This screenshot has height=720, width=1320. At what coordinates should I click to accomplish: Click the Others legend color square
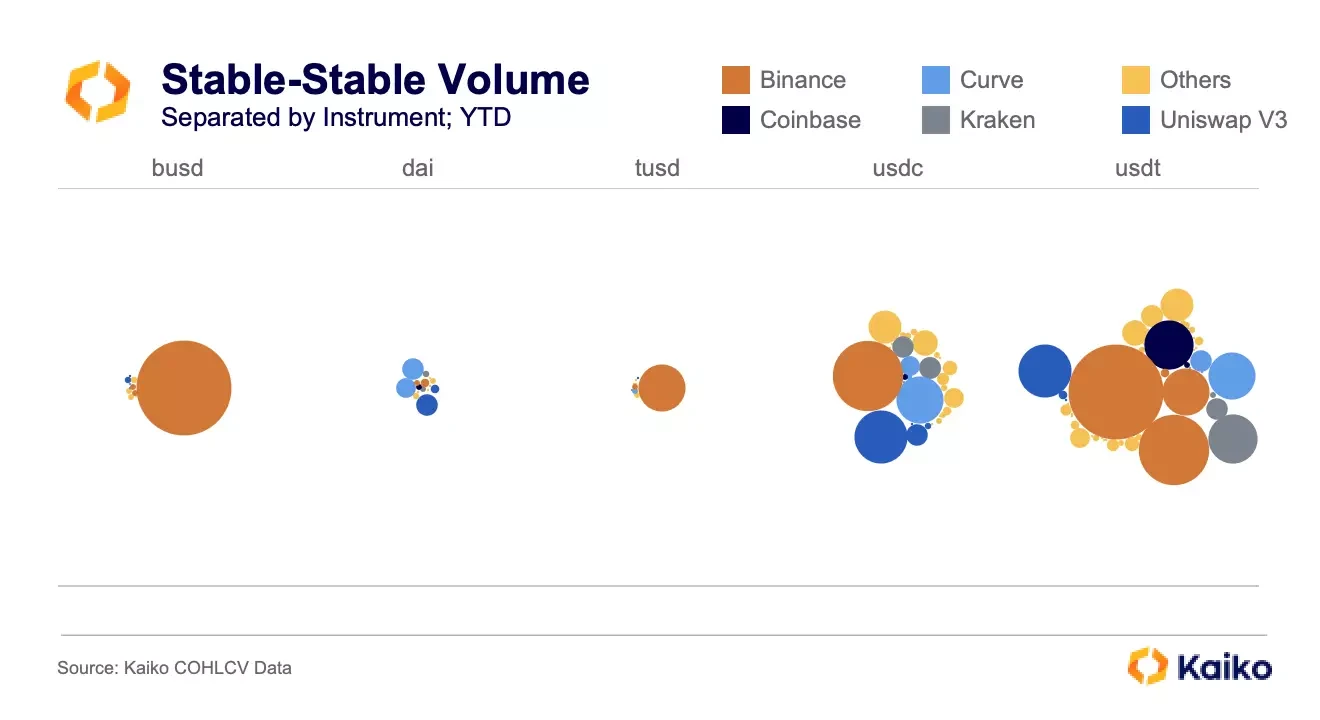(1135, 80)
